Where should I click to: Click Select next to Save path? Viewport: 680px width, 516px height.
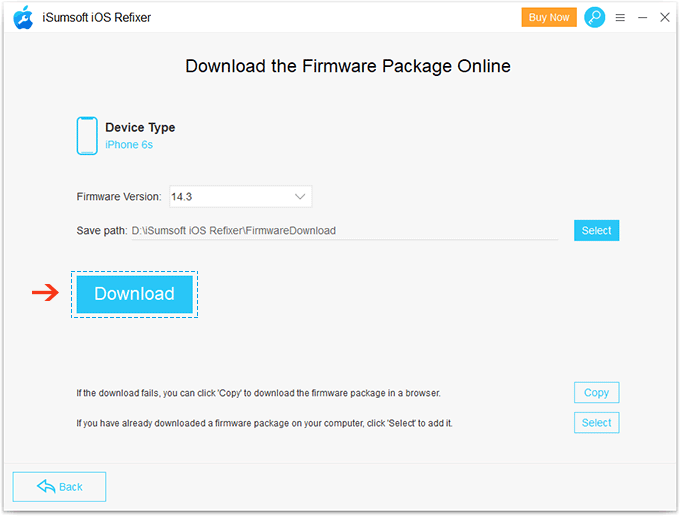click(596, 230)
